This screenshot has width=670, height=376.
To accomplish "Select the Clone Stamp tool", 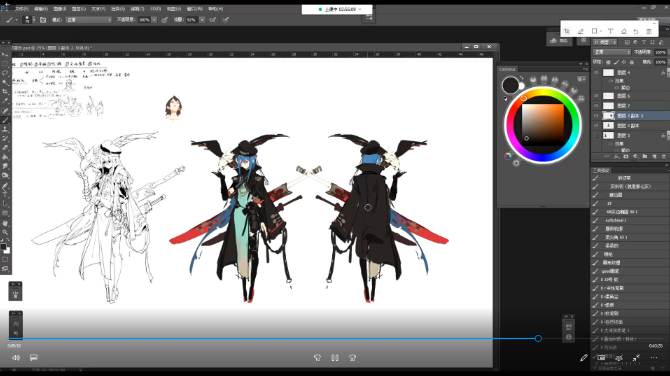I will point(5,129).
